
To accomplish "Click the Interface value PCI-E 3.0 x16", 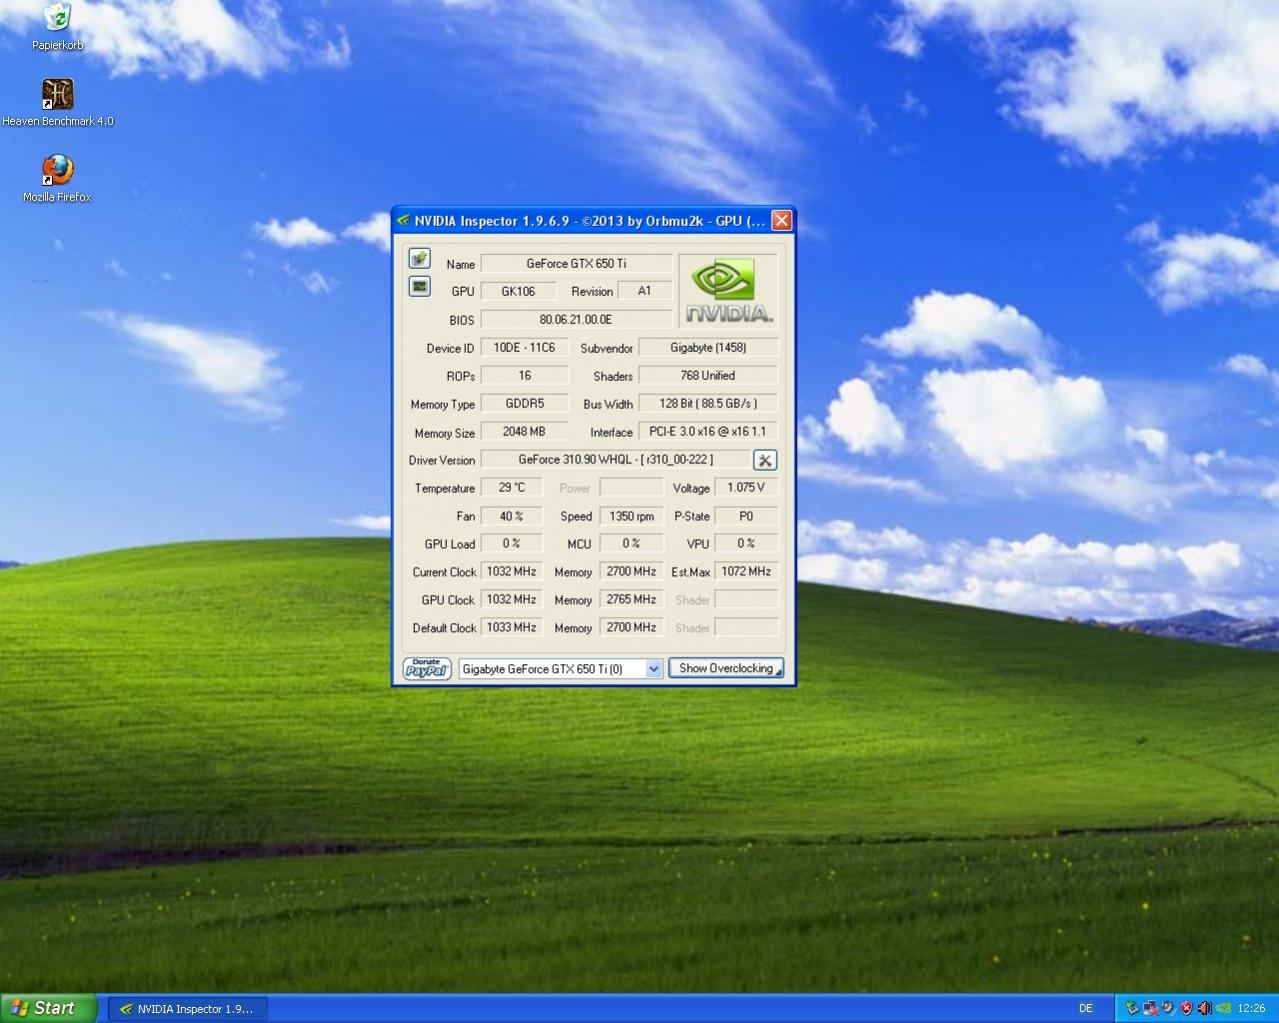I will point(708,431).
